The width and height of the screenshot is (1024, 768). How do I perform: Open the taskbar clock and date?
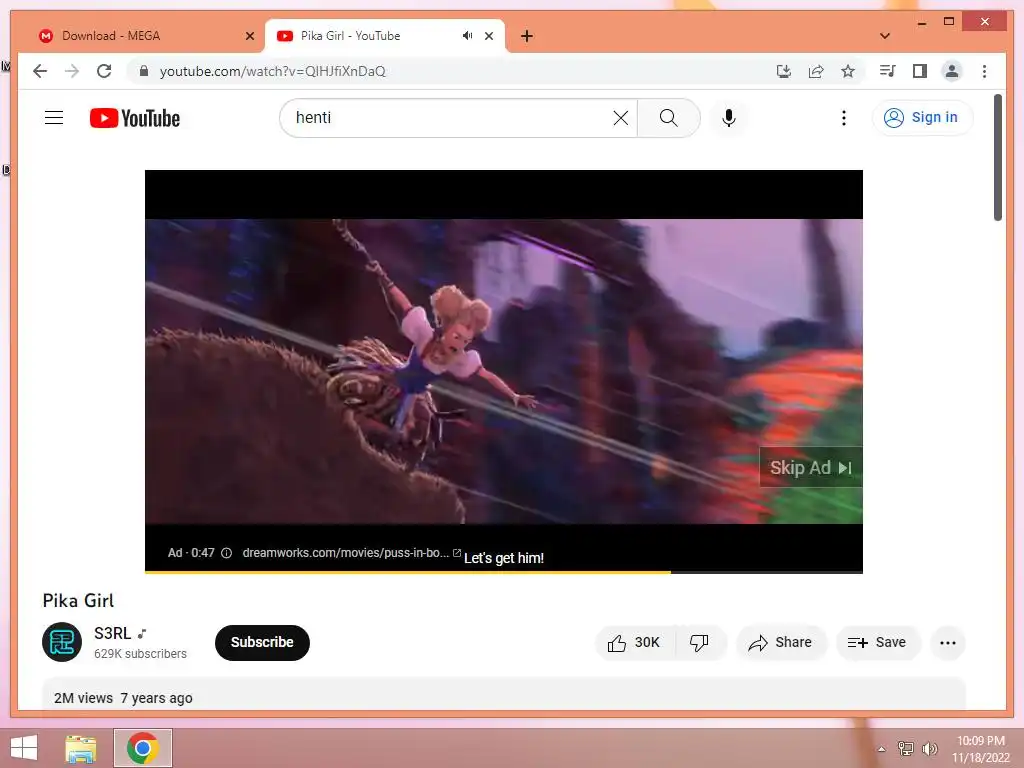point(980,749)
